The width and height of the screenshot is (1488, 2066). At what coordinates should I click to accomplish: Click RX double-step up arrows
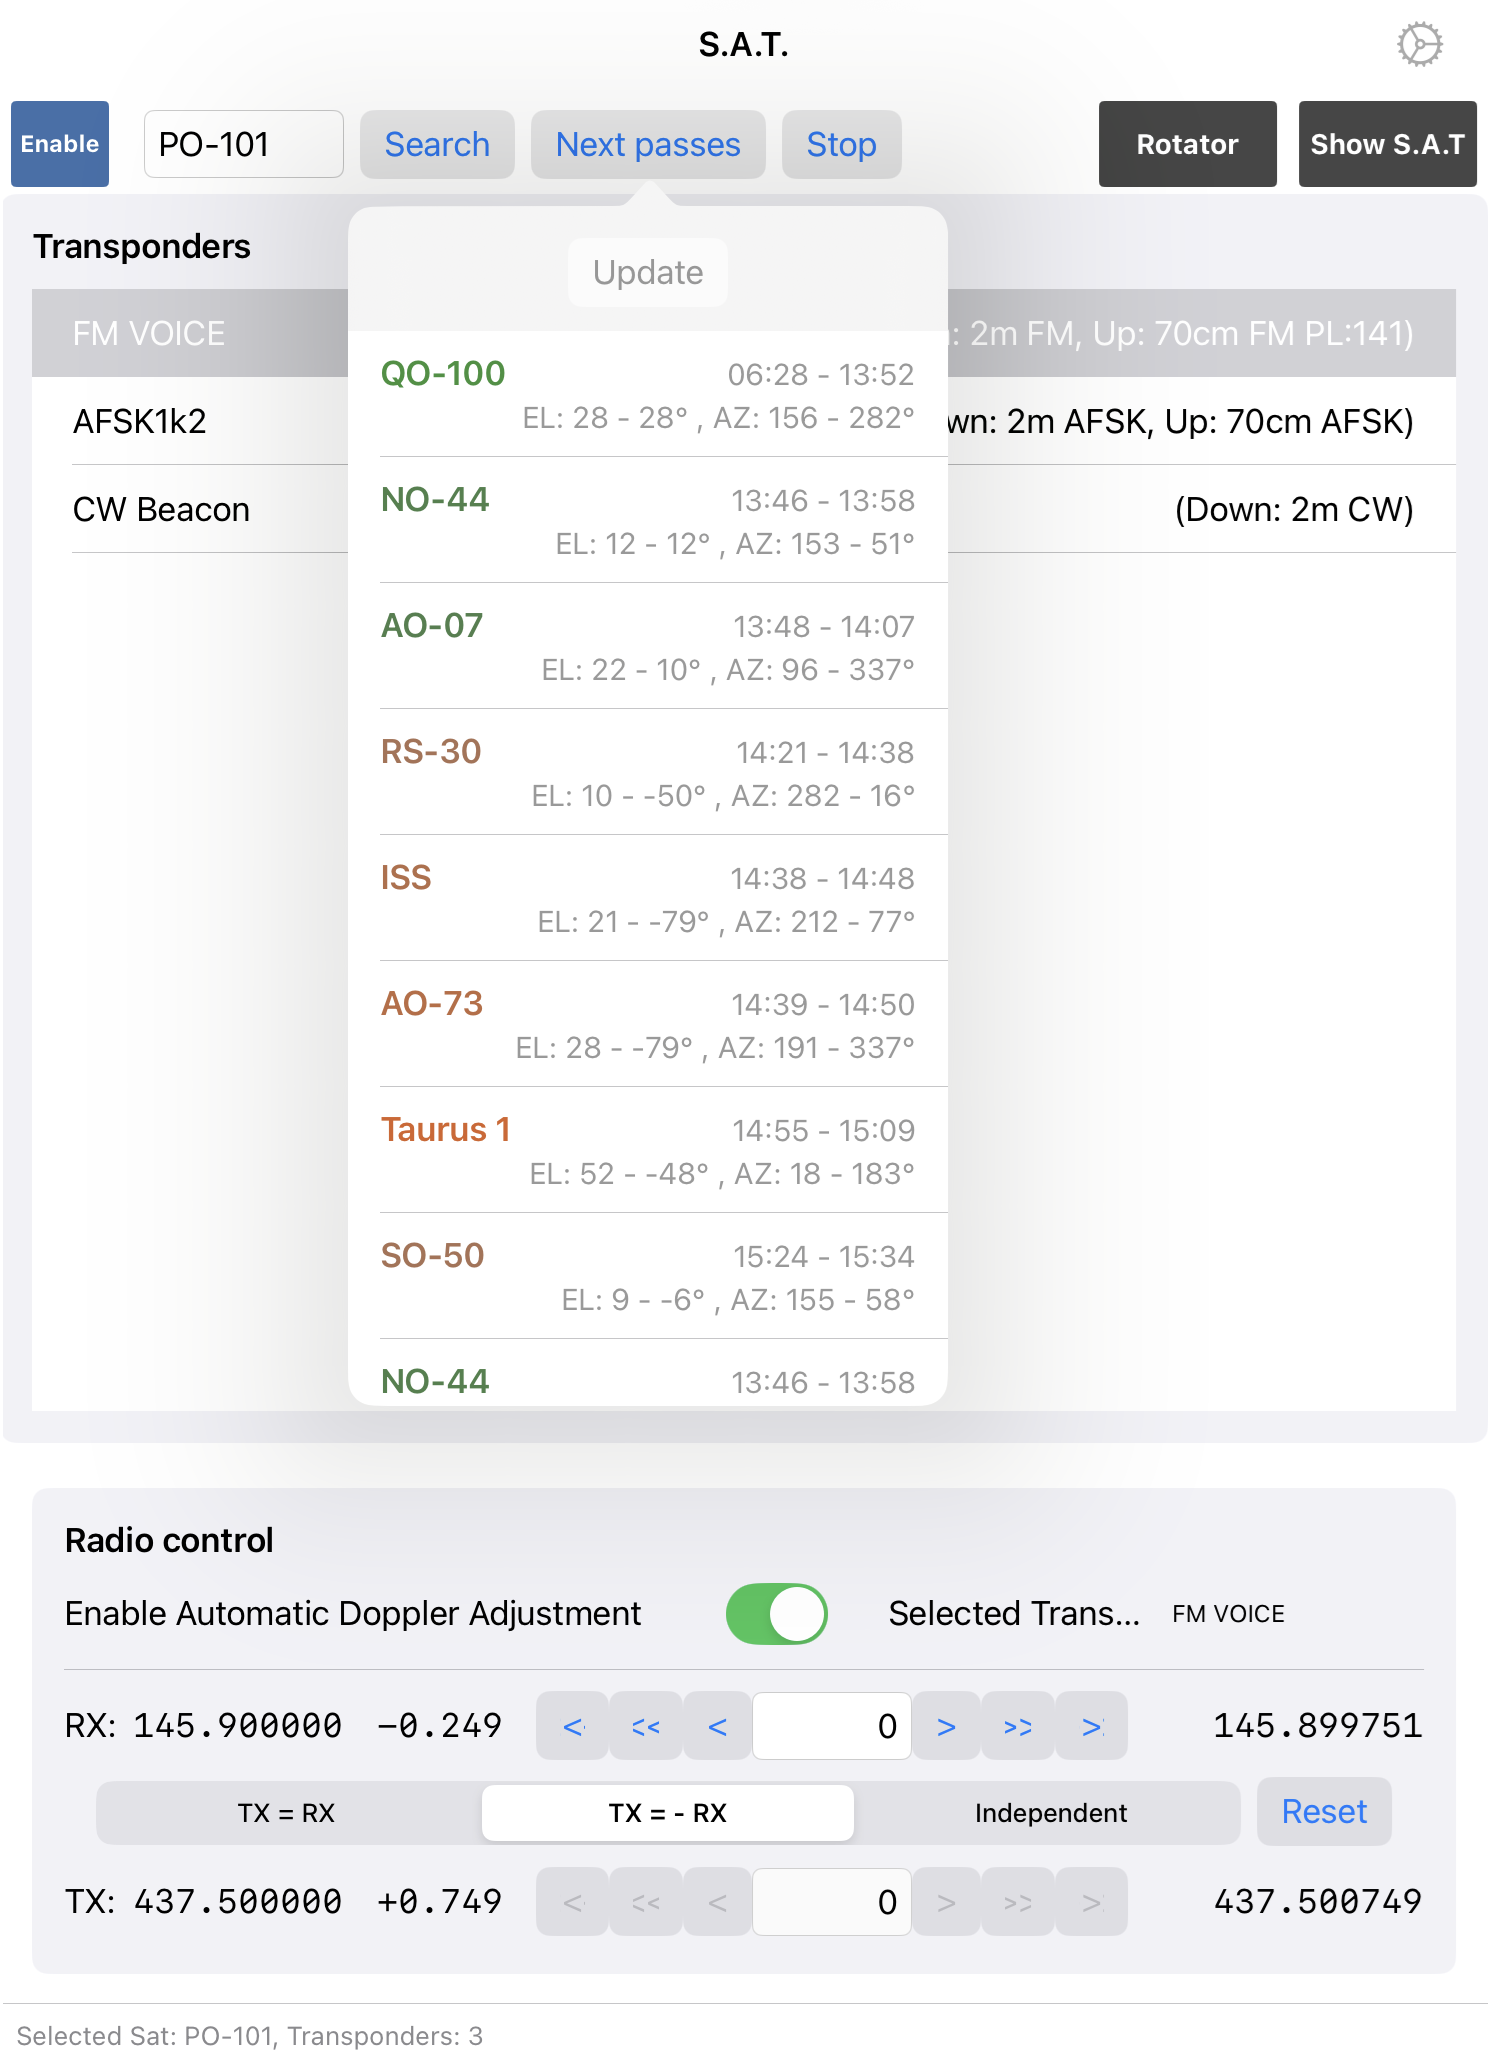point(1018,1726)
